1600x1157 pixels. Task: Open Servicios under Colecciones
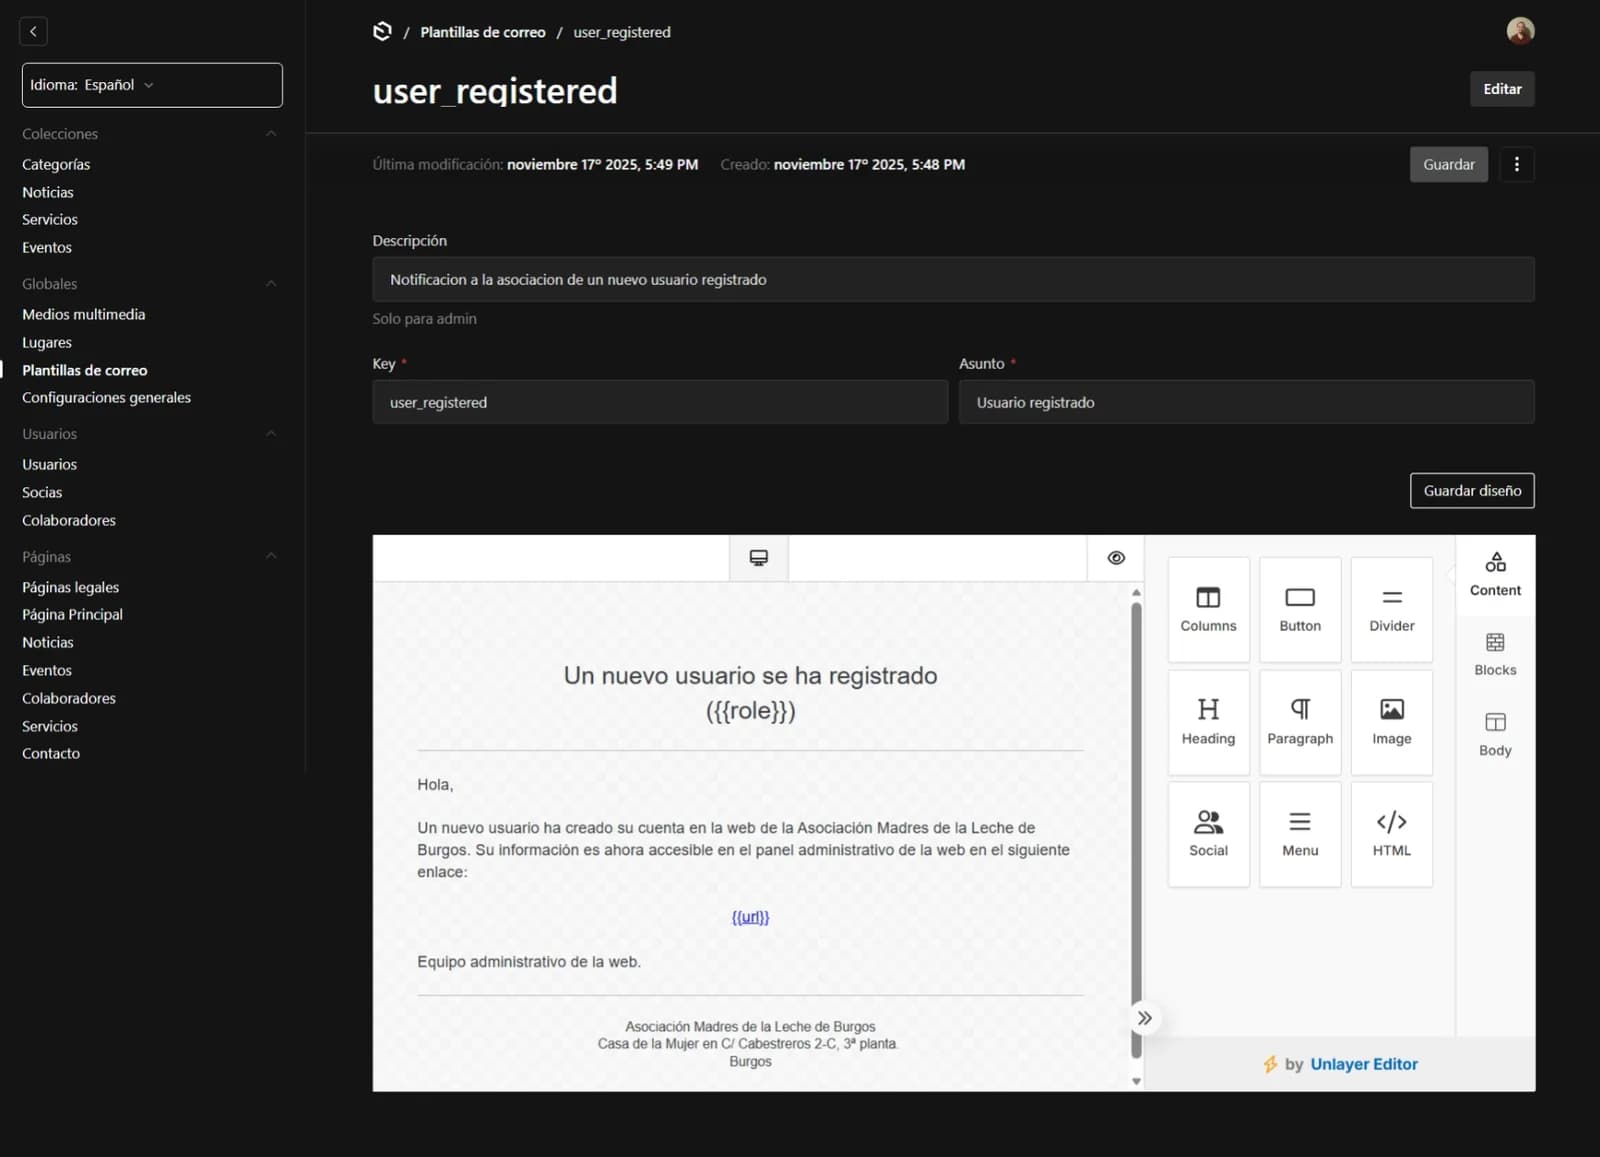tap(50, 219)
